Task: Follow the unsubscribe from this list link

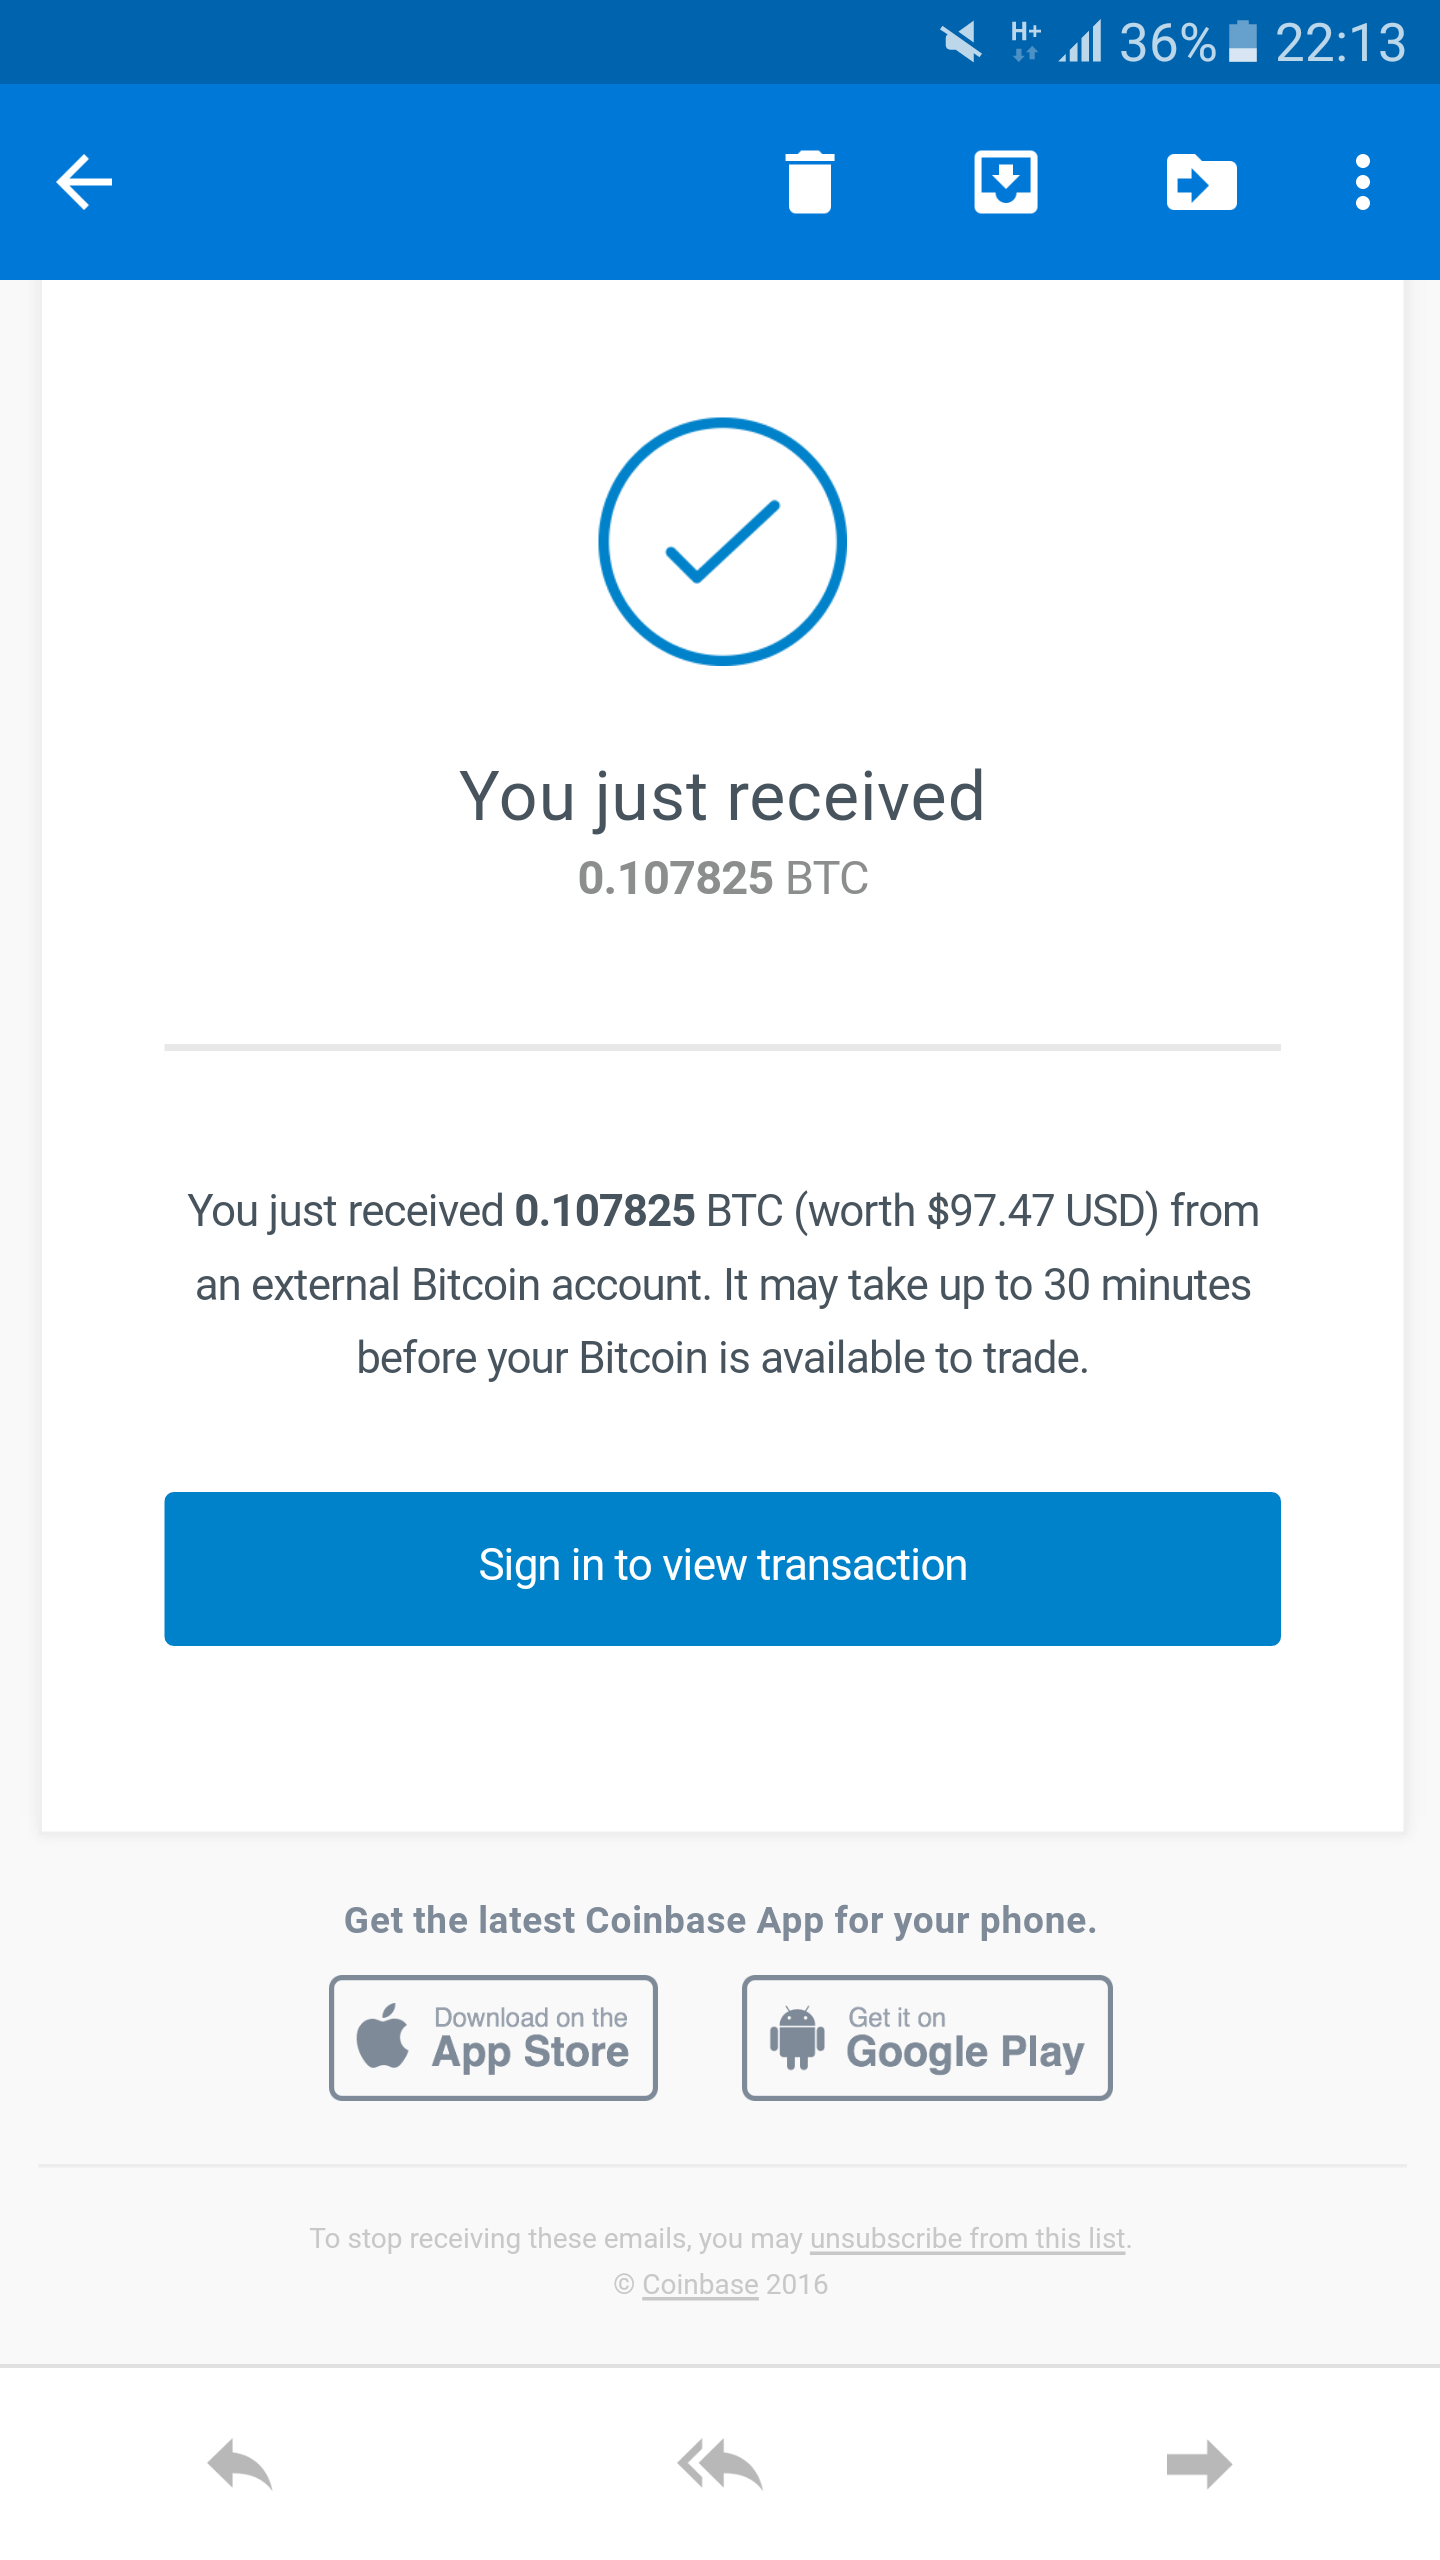Action: pyautogui.click(x=967, y=2238)
